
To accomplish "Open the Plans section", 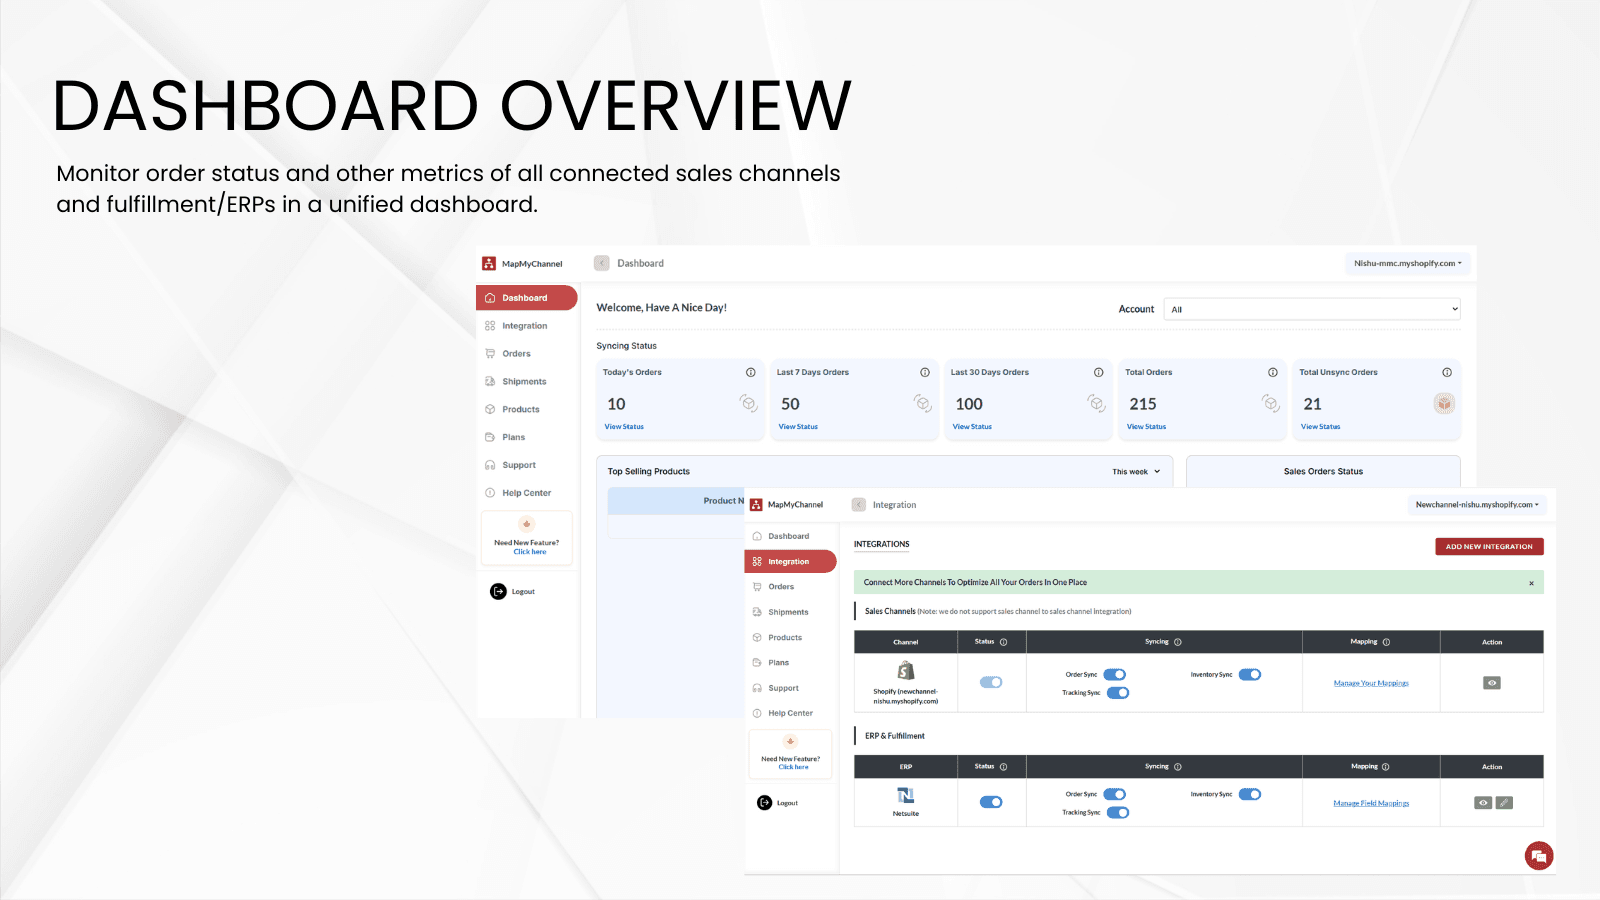I will coord(776,662).
